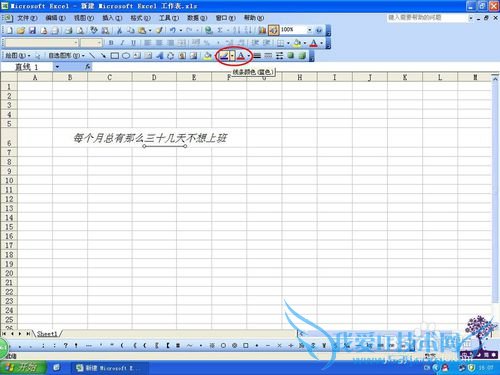500x375 pixels.
Task: Click the formatting toolbar red Font Color A
Action: tap(313, 43)
